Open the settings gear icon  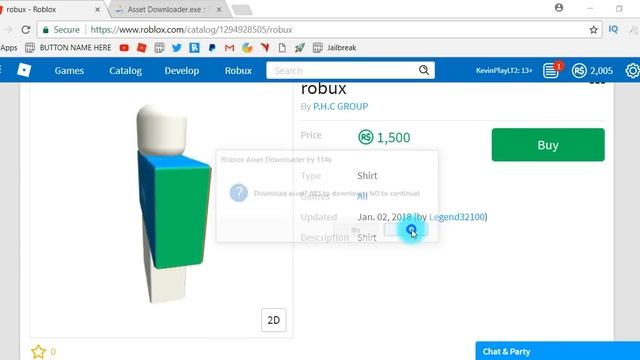click(633, 71)
